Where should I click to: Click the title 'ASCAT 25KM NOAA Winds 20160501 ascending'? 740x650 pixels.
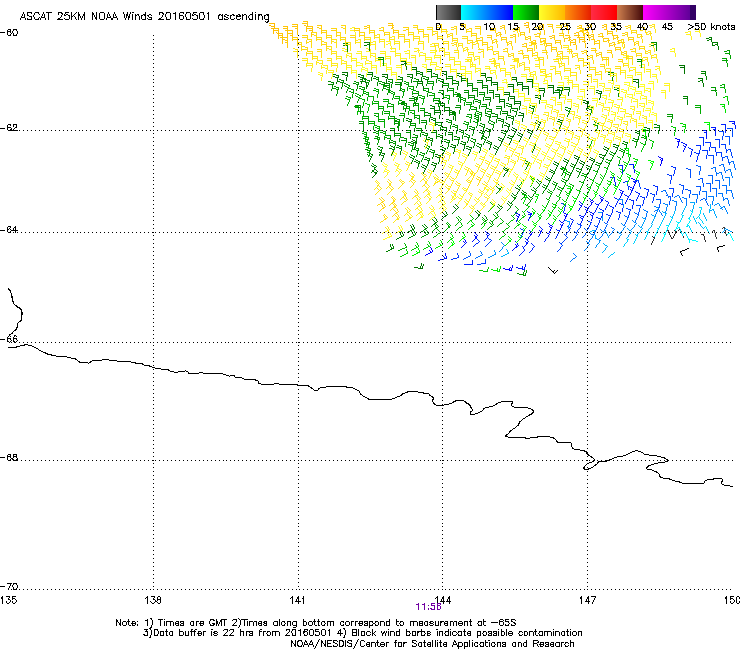(144, 17)
